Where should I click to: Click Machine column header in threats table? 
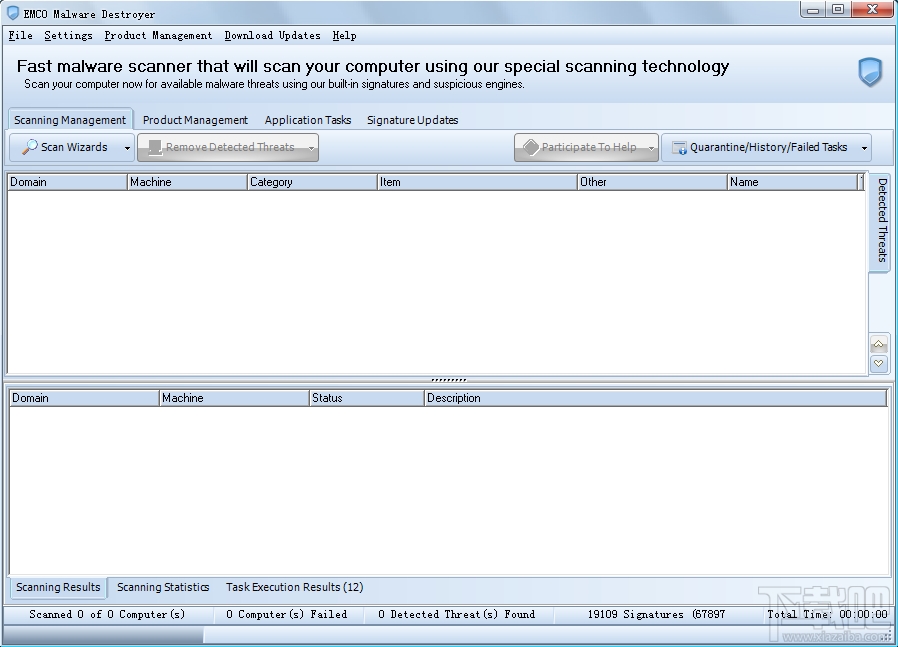click(187, 182)
